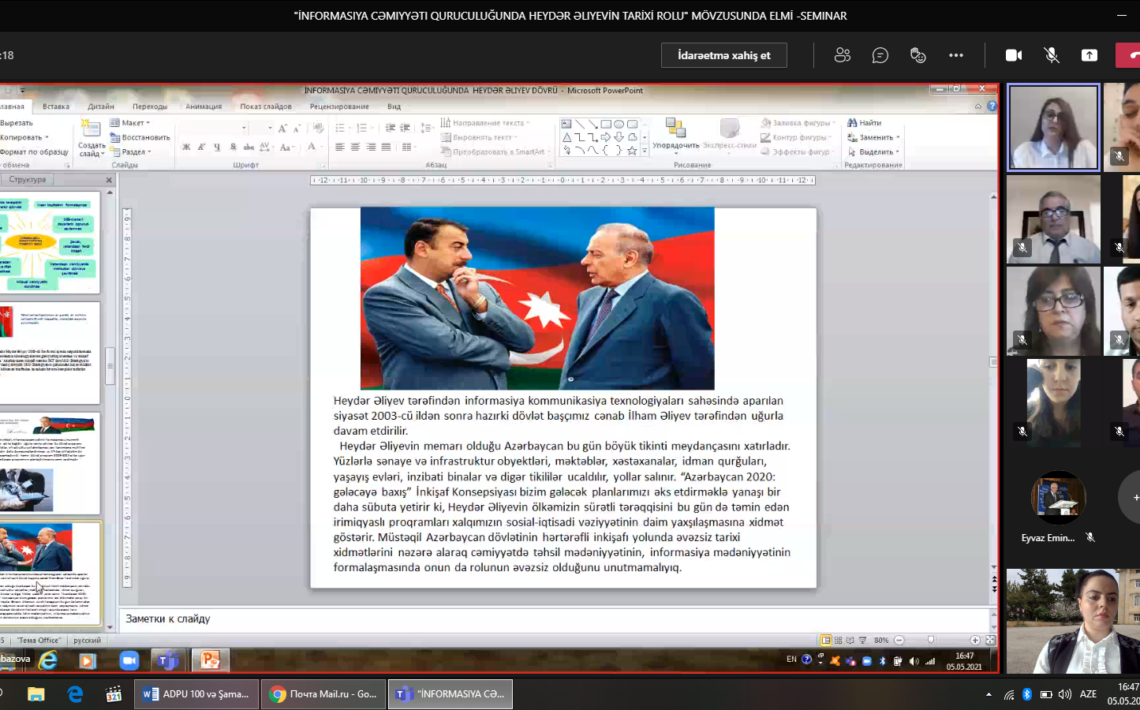Expand the hidden system tray icons
The image size is (1140, 710).
tap(989, 694)
